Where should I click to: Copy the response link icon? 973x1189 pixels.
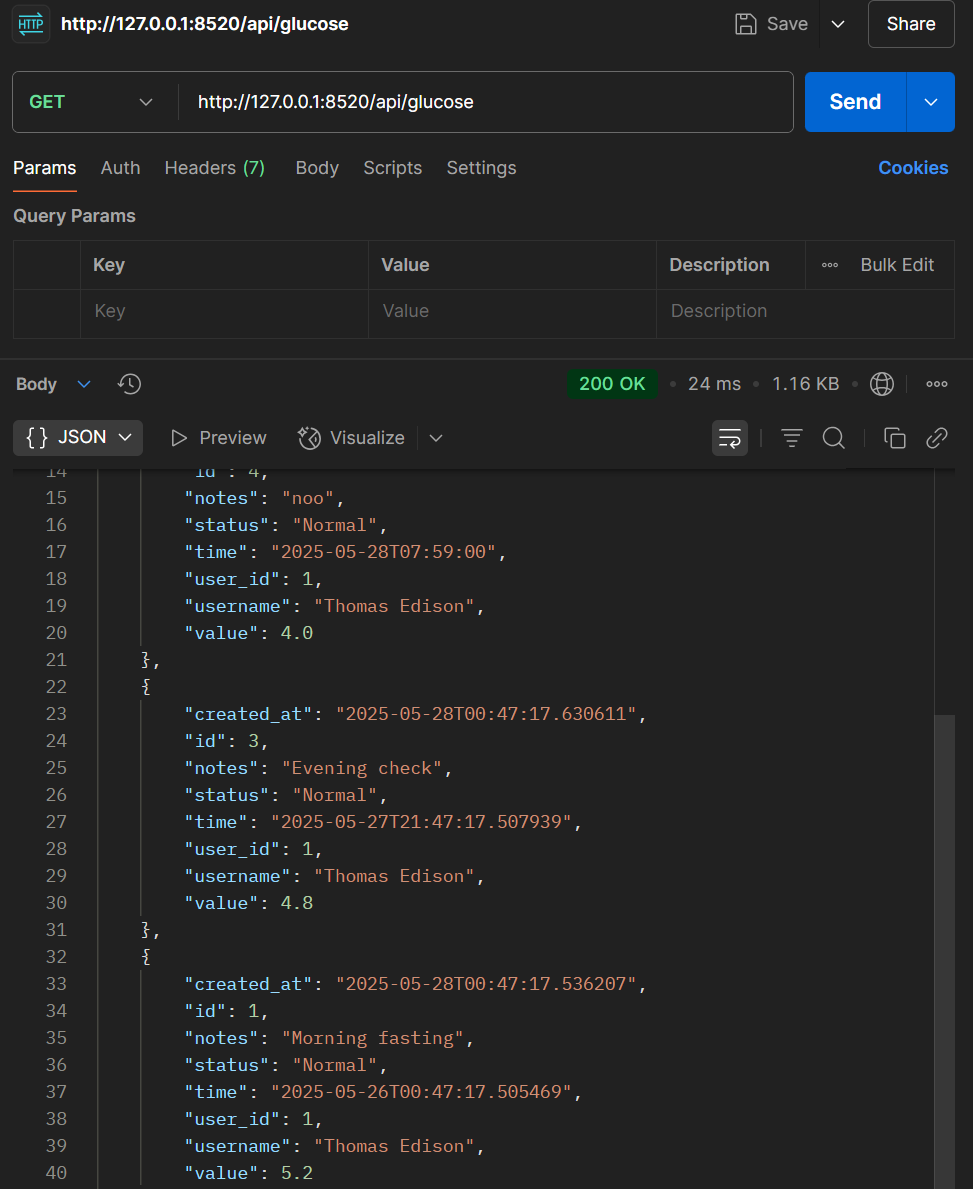coord(937,438)
